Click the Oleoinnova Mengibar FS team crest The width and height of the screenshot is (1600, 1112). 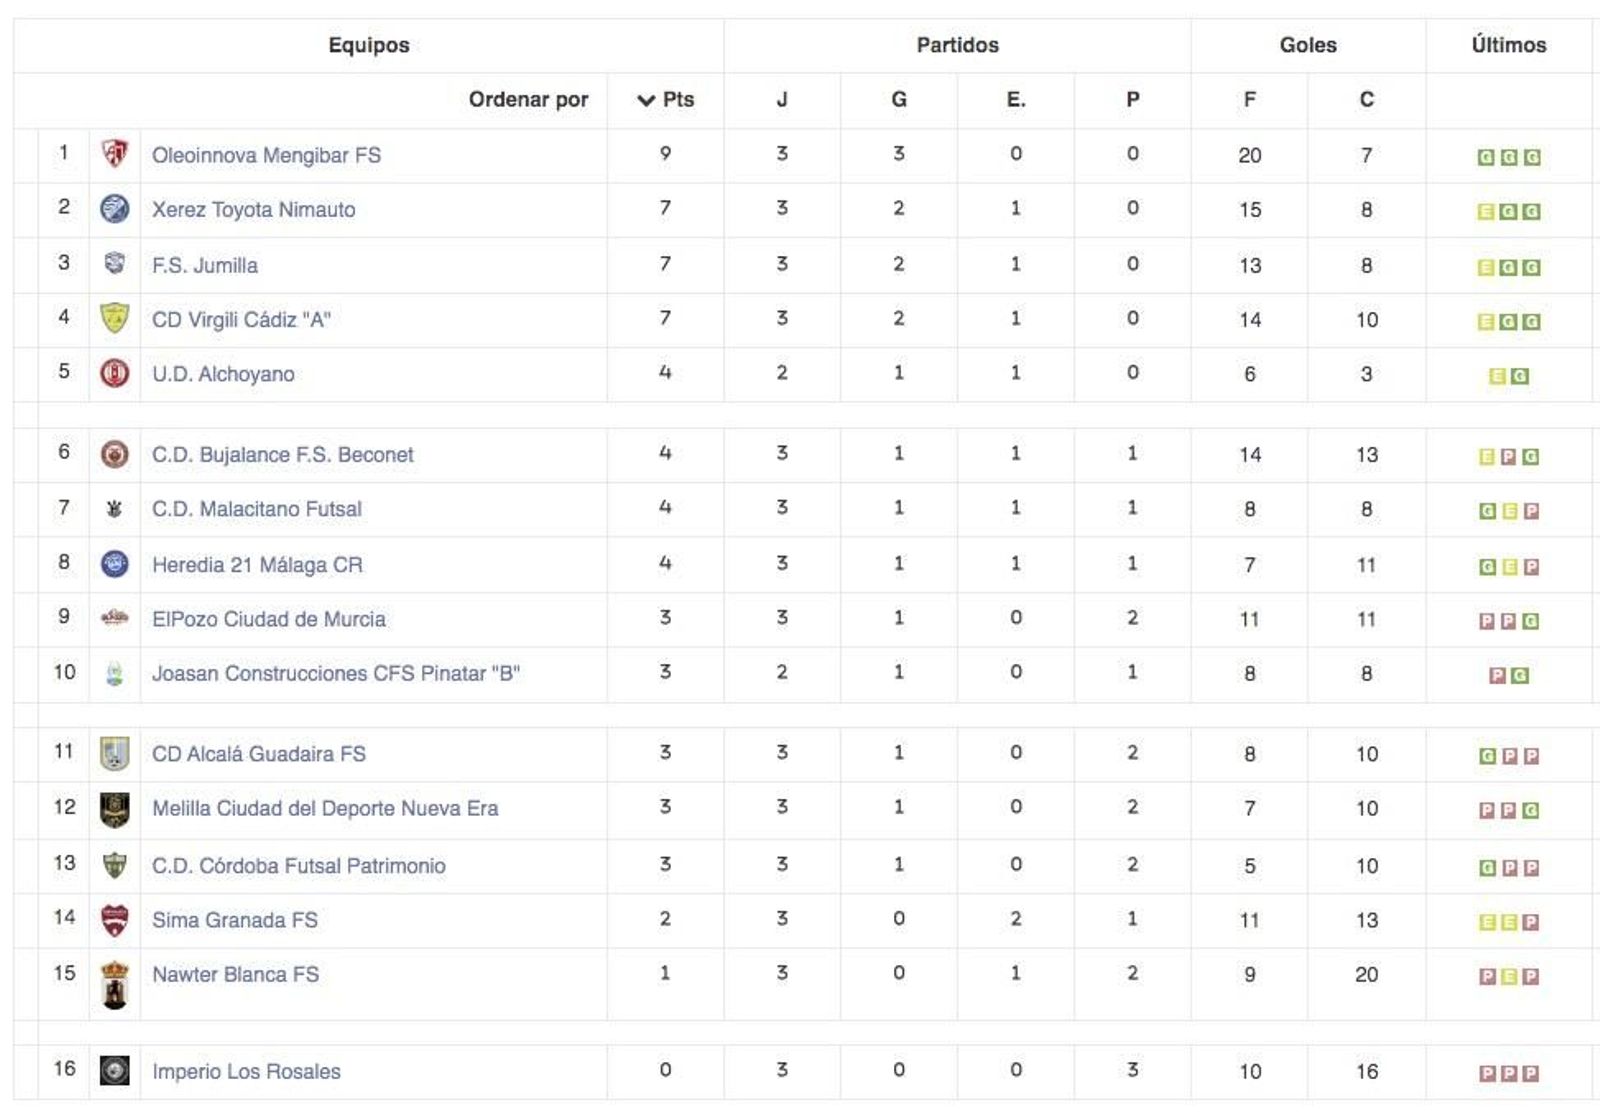115,154
